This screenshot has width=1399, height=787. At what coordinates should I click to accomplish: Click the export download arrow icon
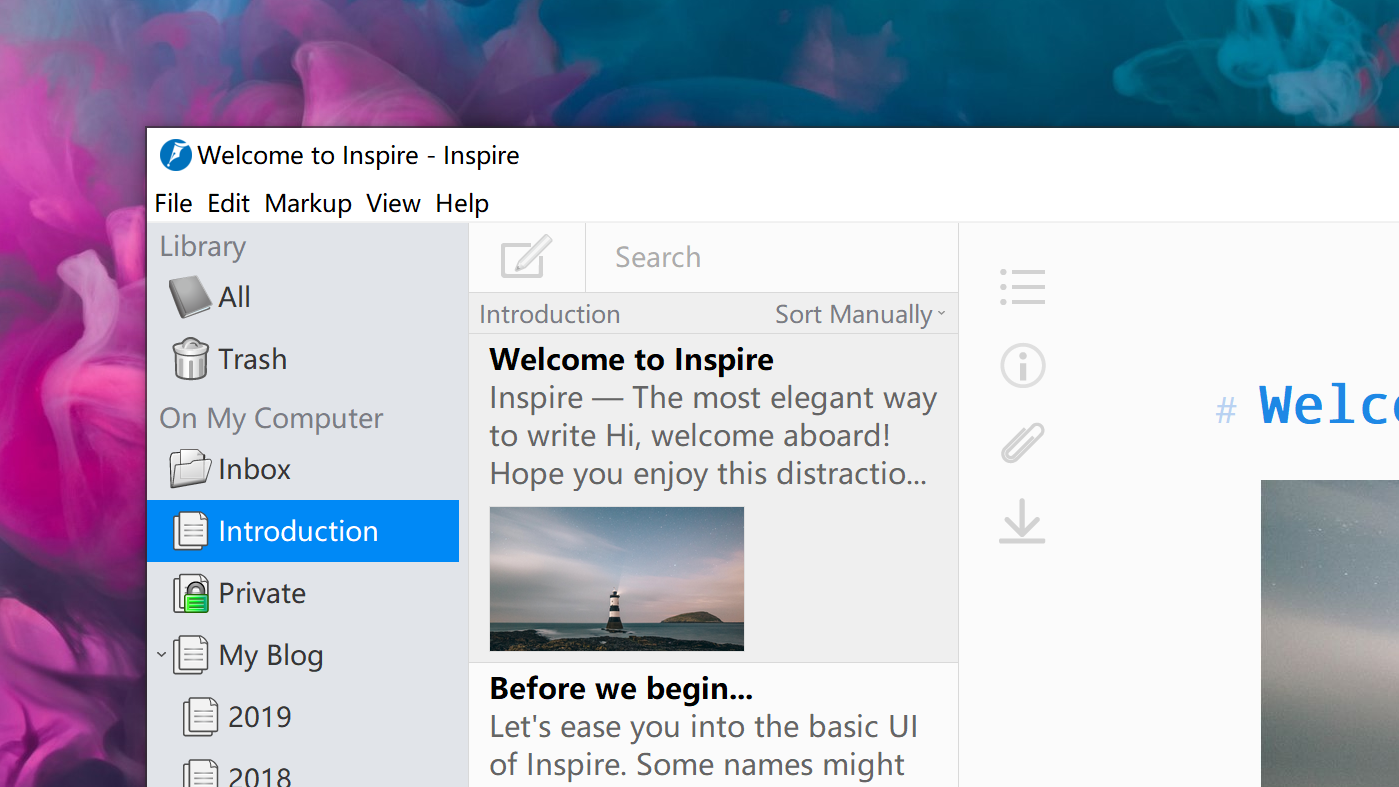1022,522
